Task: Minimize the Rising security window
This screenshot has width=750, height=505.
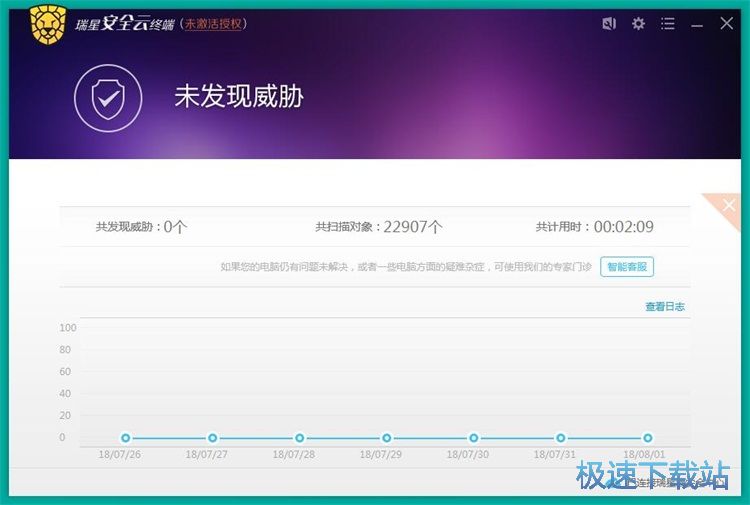Action: [697, 23]
